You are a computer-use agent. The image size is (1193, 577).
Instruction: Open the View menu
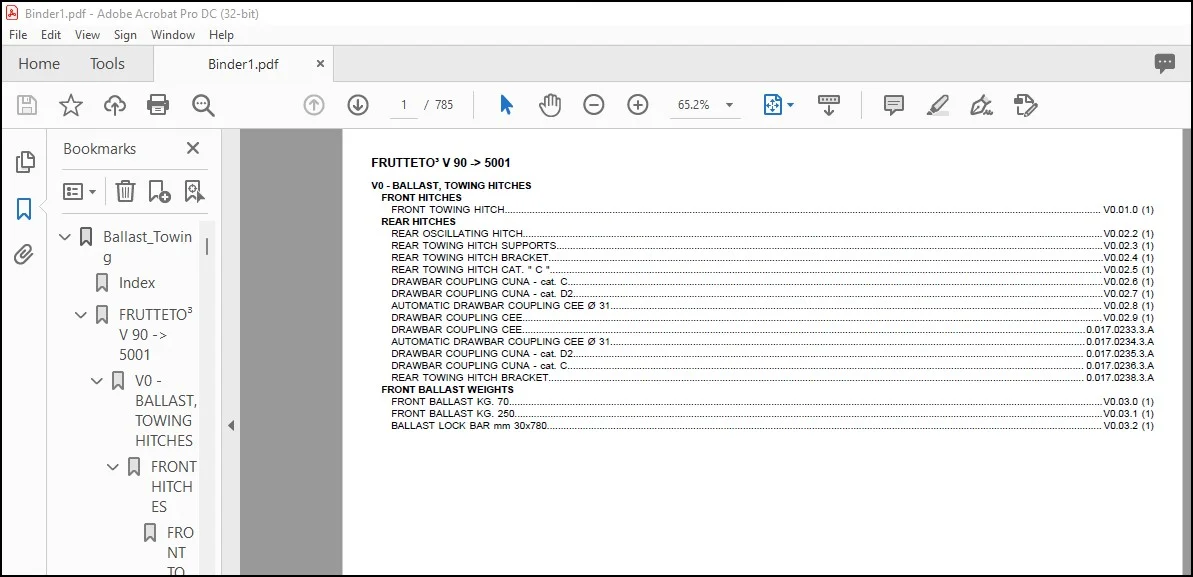click(87, 35)
